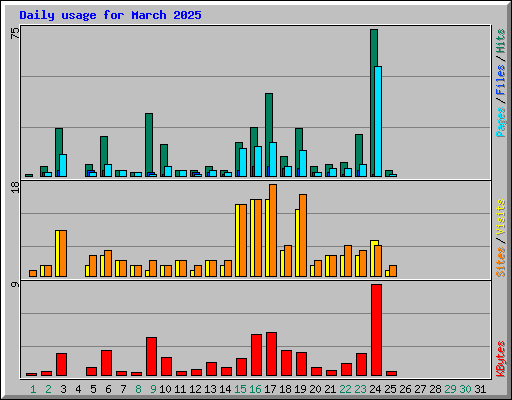Click the orange Visits bar on day 3
The image size is (512, 400).
[63, 253]
